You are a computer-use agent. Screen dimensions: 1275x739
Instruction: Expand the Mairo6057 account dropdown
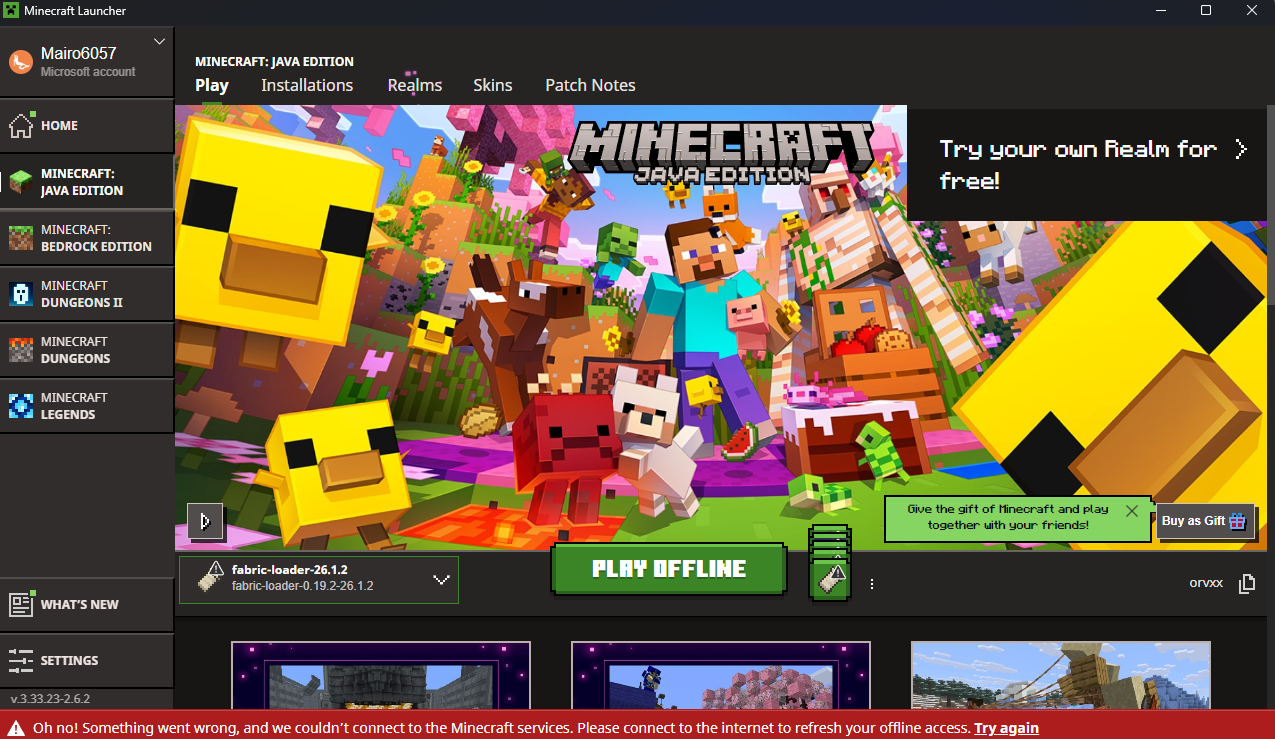[x=159, y=42]
